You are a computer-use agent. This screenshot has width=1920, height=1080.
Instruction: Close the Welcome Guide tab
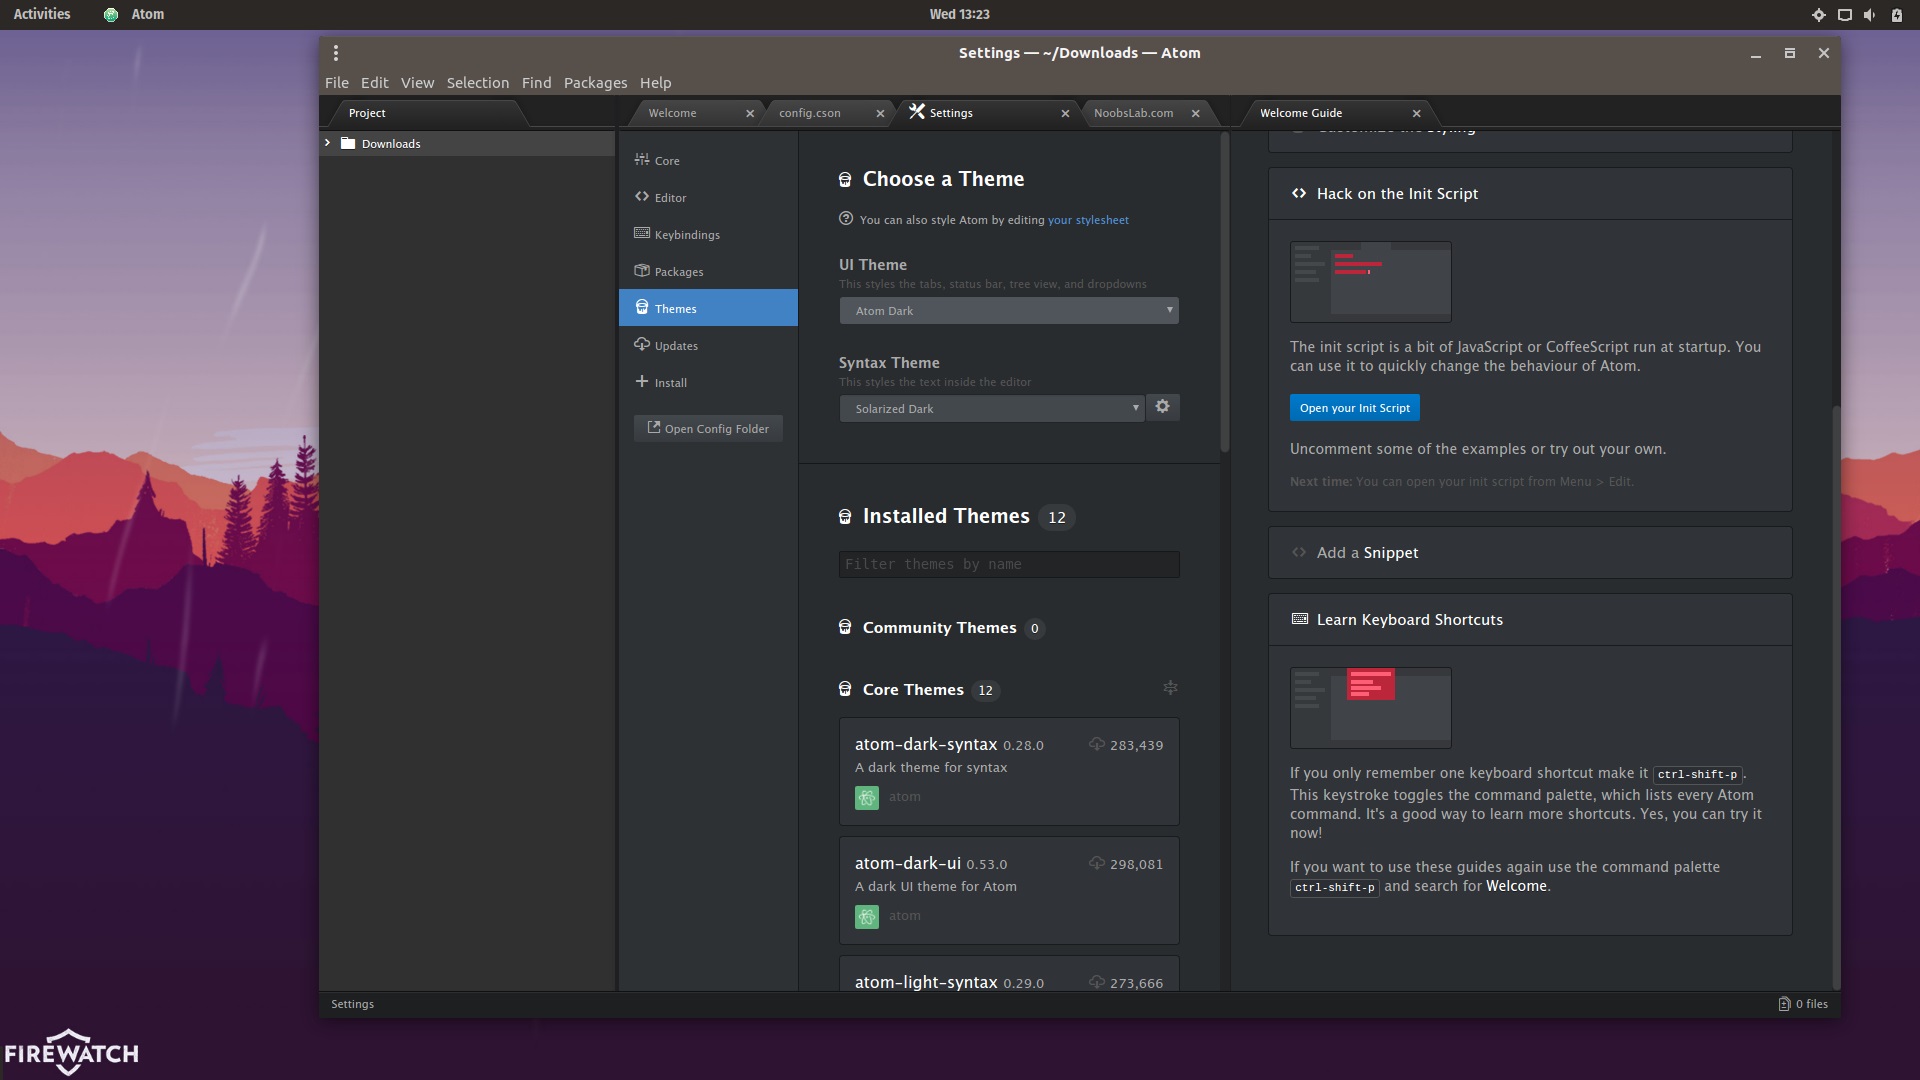[x=1416, y=114]
